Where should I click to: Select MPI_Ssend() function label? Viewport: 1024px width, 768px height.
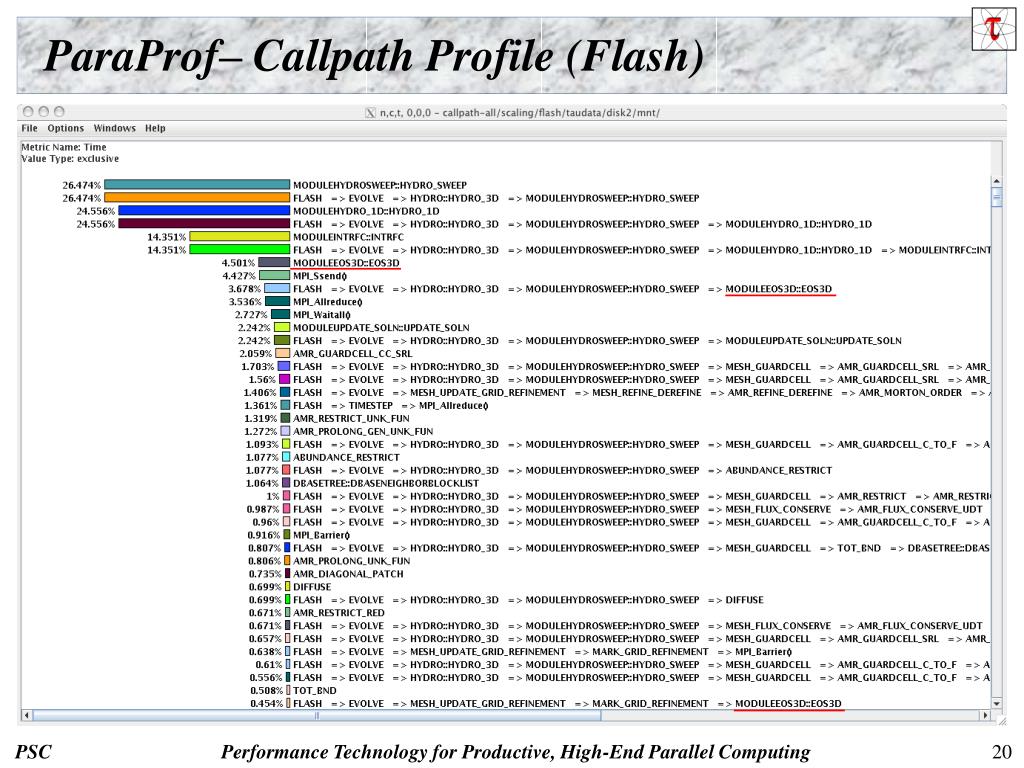(x=319, y=276)
